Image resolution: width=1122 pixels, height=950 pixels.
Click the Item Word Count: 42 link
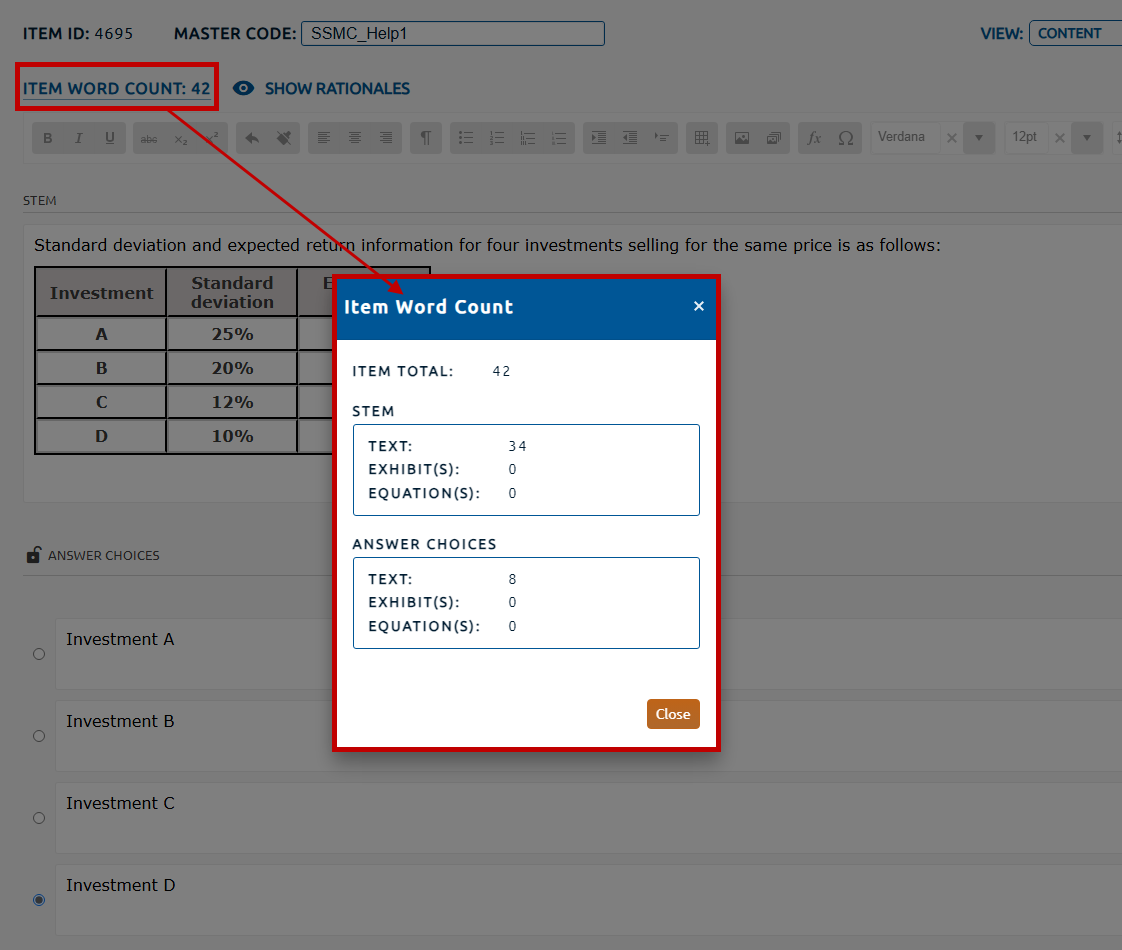117,88
